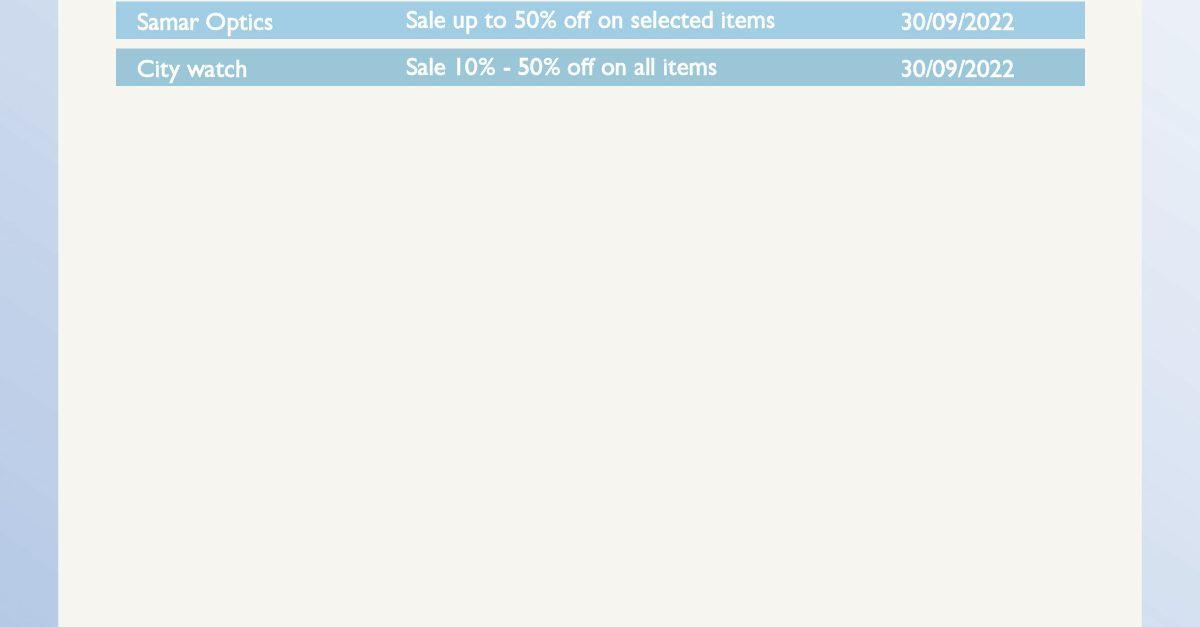Click '50% off' in the Samar Optics offer
Screen dimensions: 1200x627
pyautogui.click(x=552, y=20)
